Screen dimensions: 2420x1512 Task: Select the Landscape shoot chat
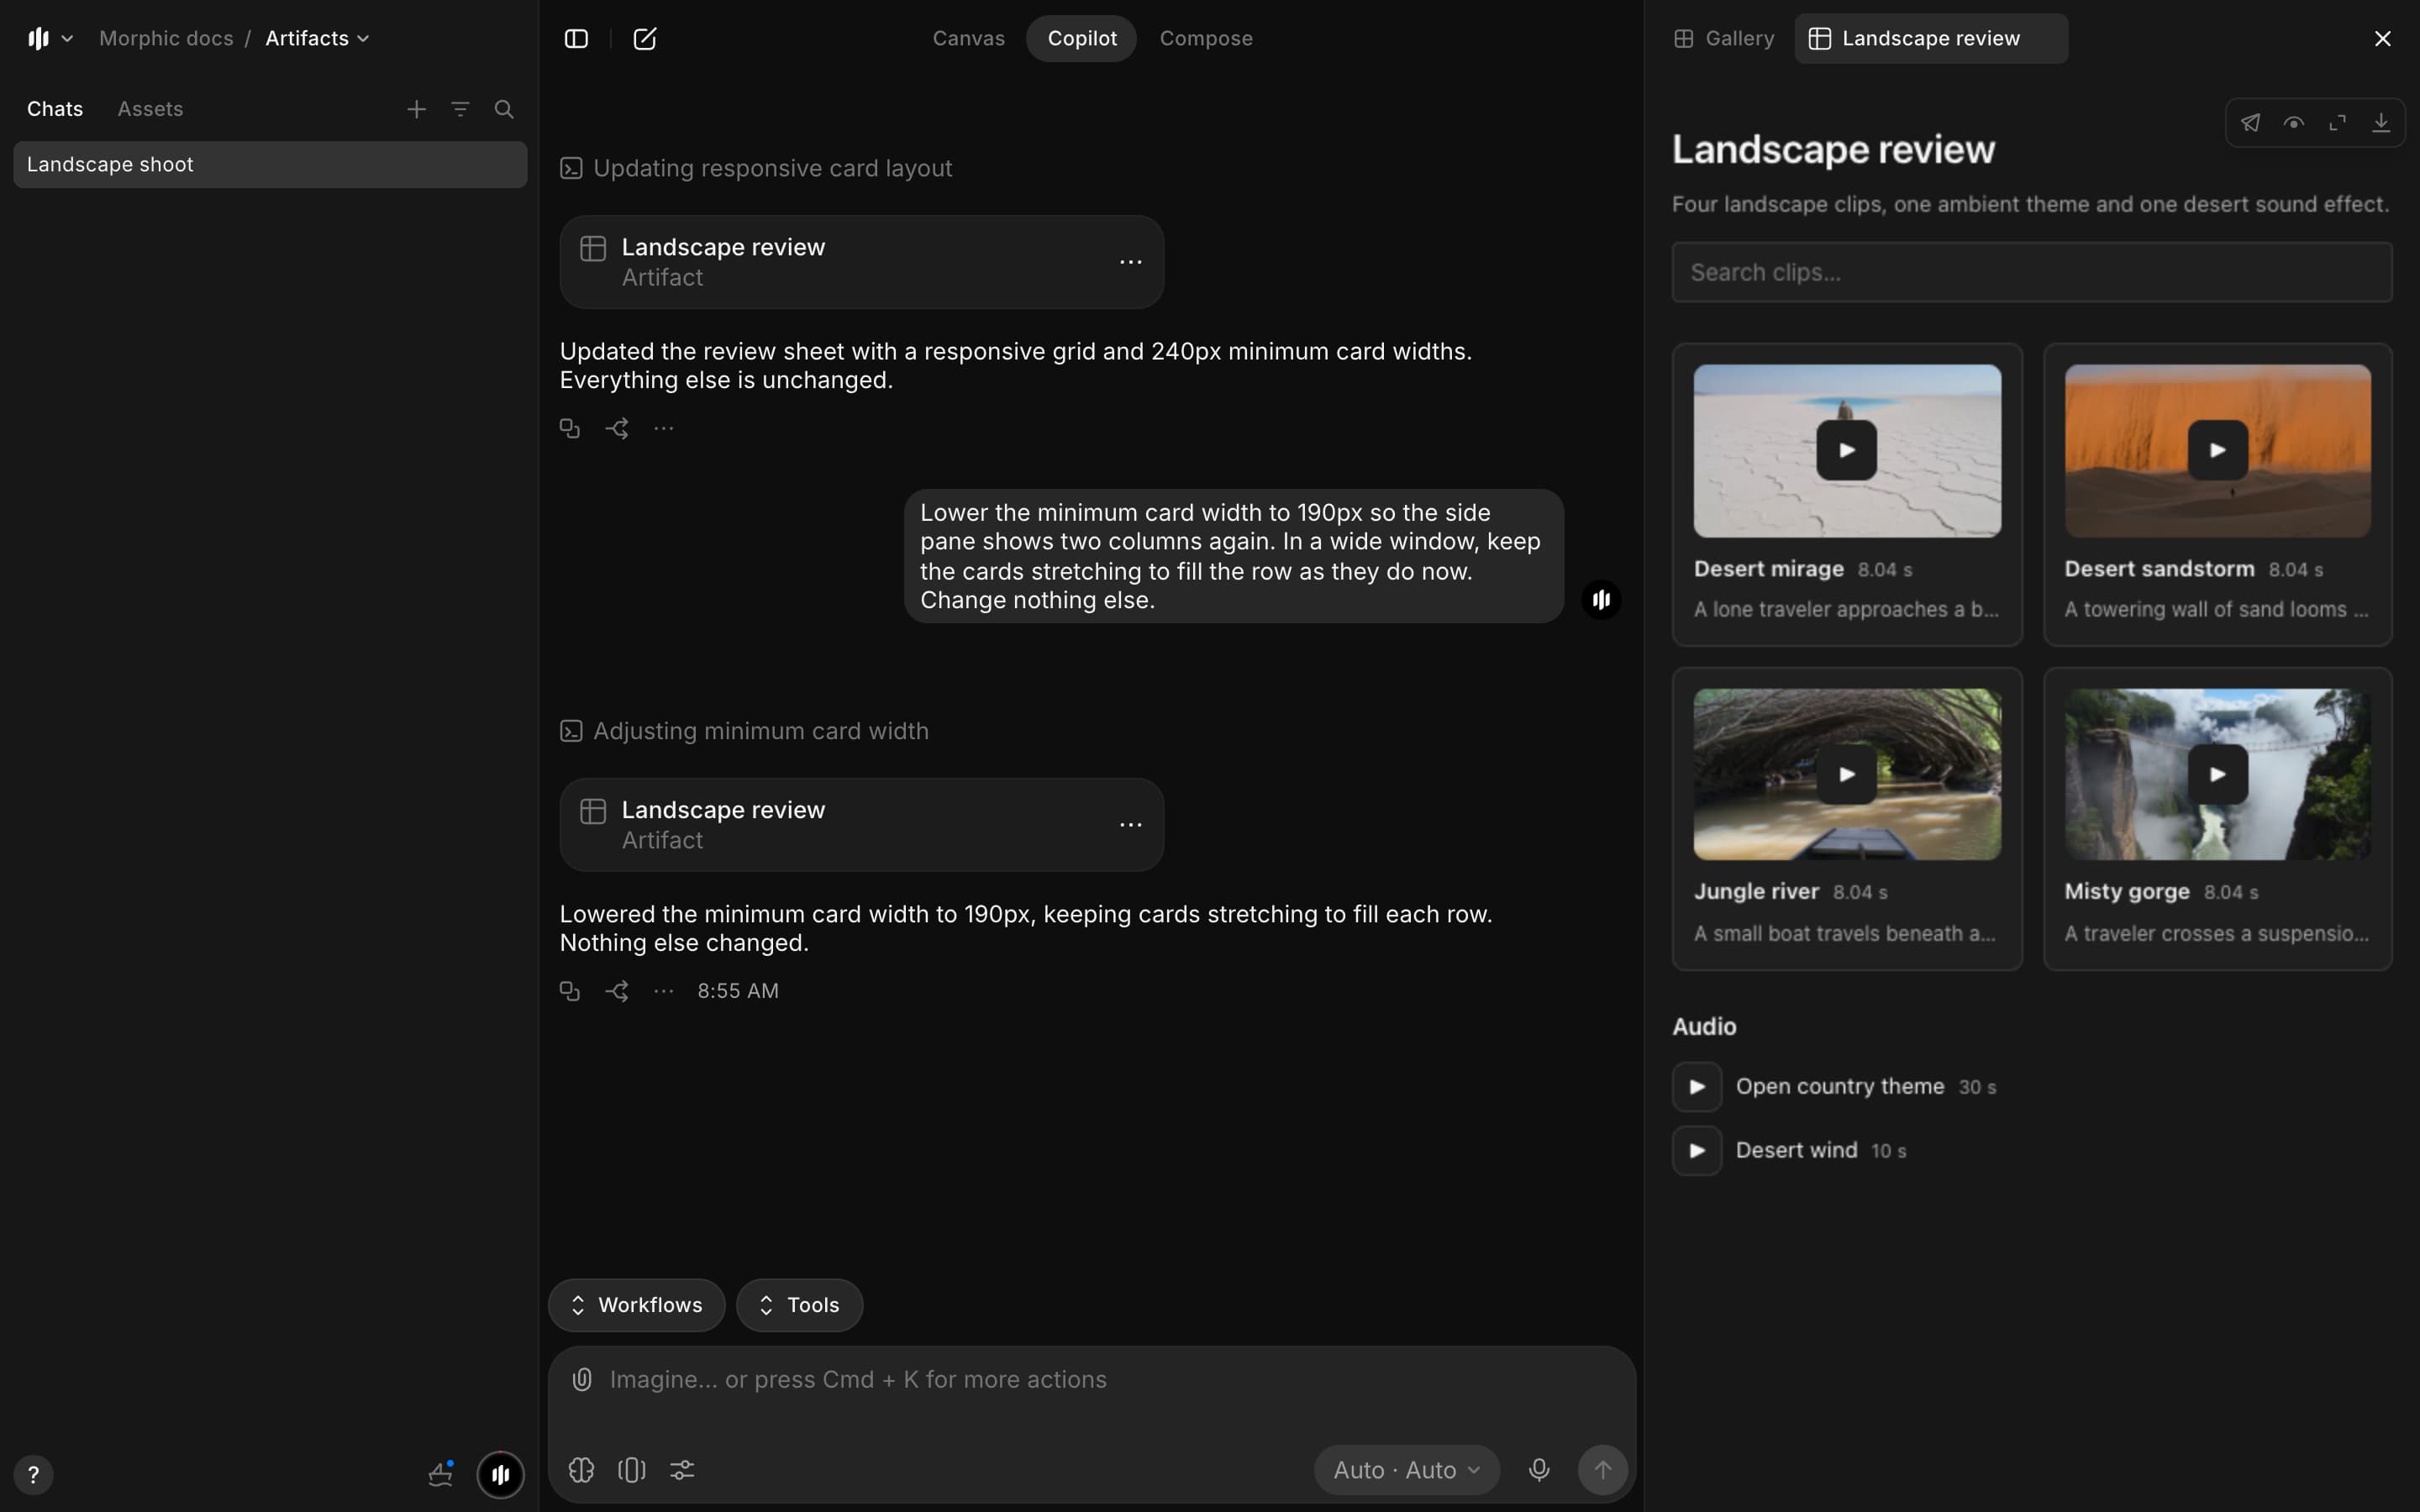click(270, 164)
